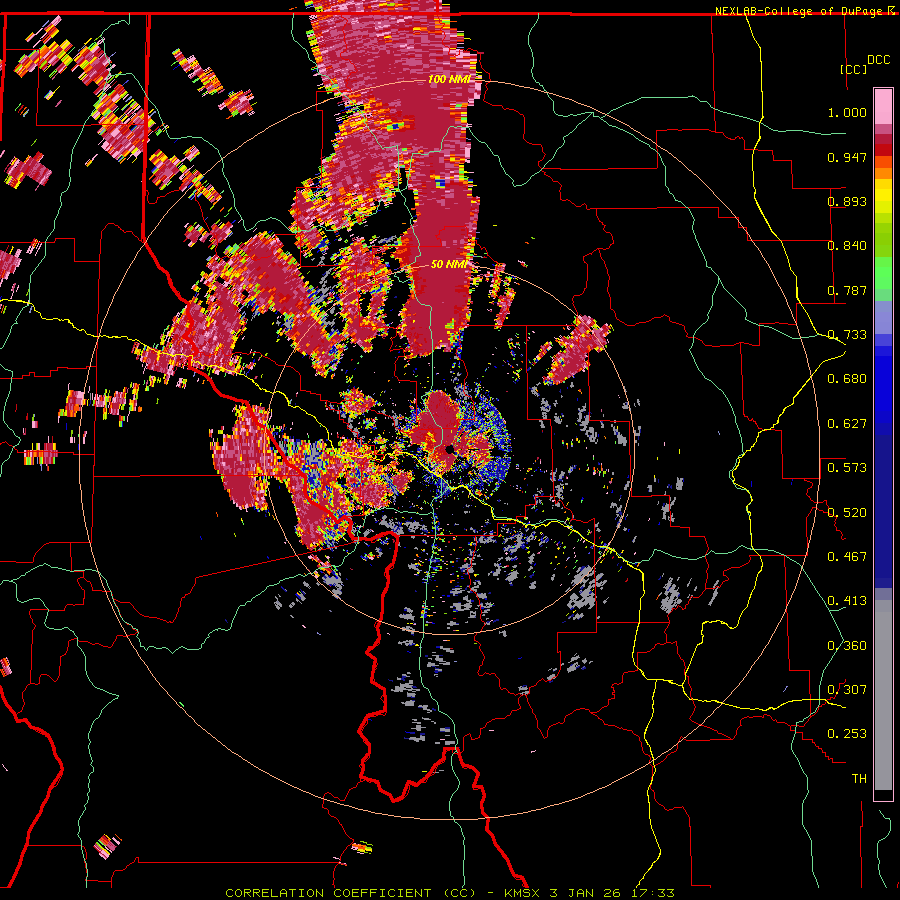Pick the light pink segment of color bar

(x=883, y=107)
